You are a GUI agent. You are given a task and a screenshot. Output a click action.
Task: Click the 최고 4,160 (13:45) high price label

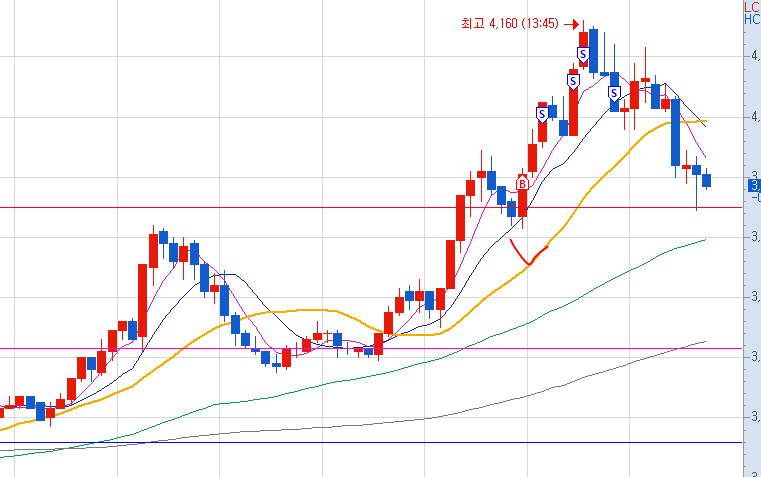pos(510,23)
